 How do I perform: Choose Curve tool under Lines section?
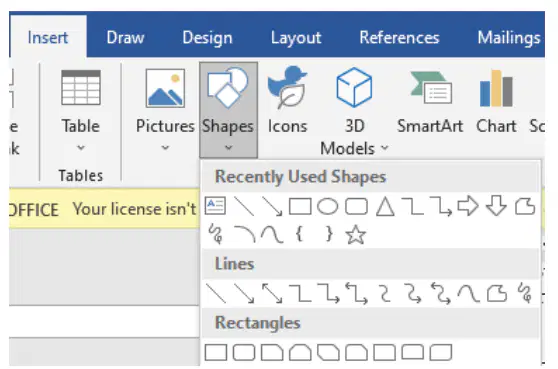tap(468, 294)
